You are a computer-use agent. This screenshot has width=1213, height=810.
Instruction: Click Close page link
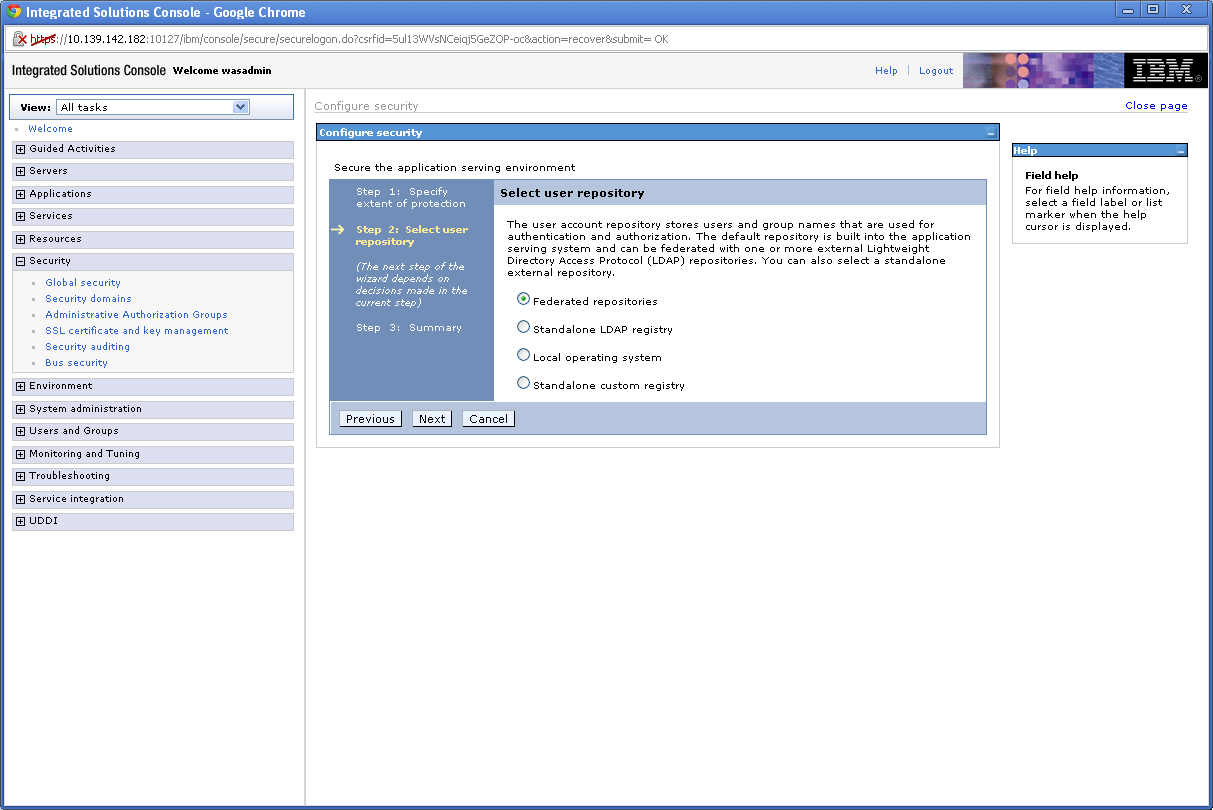(x=1156, y=106)
